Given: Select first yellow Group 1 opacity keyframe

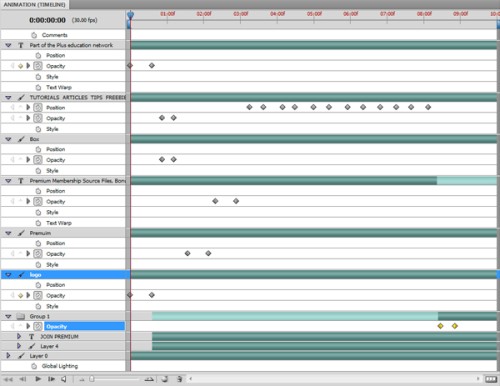Looking at the screenshot, I should (x=440, y=326).
